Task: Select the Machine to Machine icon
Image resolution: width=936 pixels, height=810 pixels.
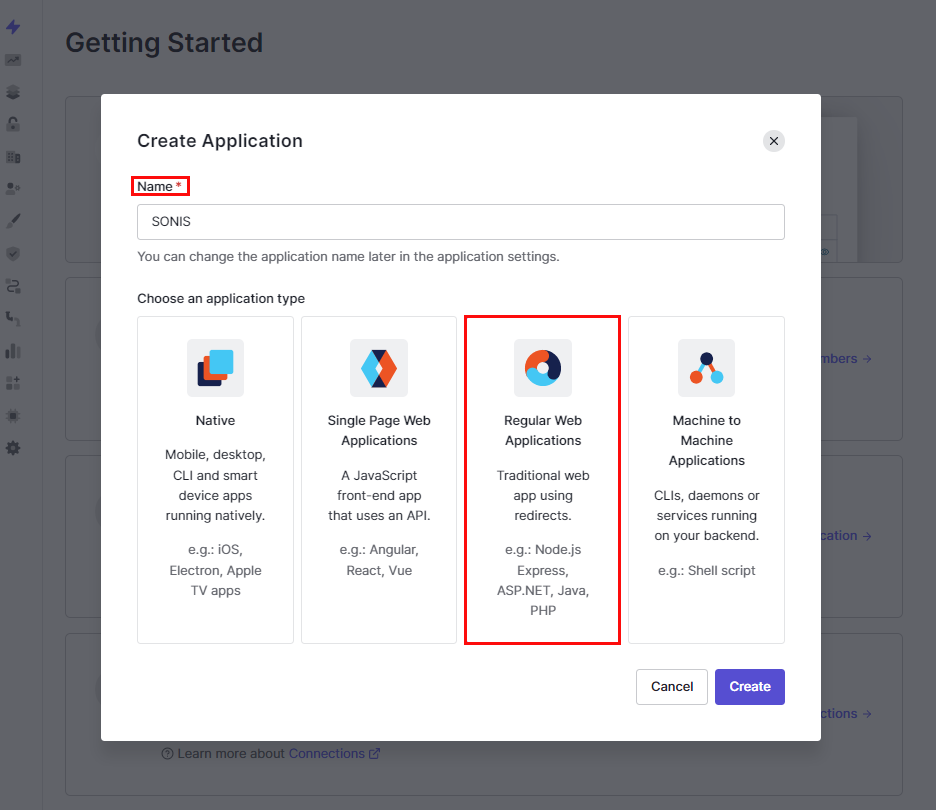Action: [x=706, y=368]
